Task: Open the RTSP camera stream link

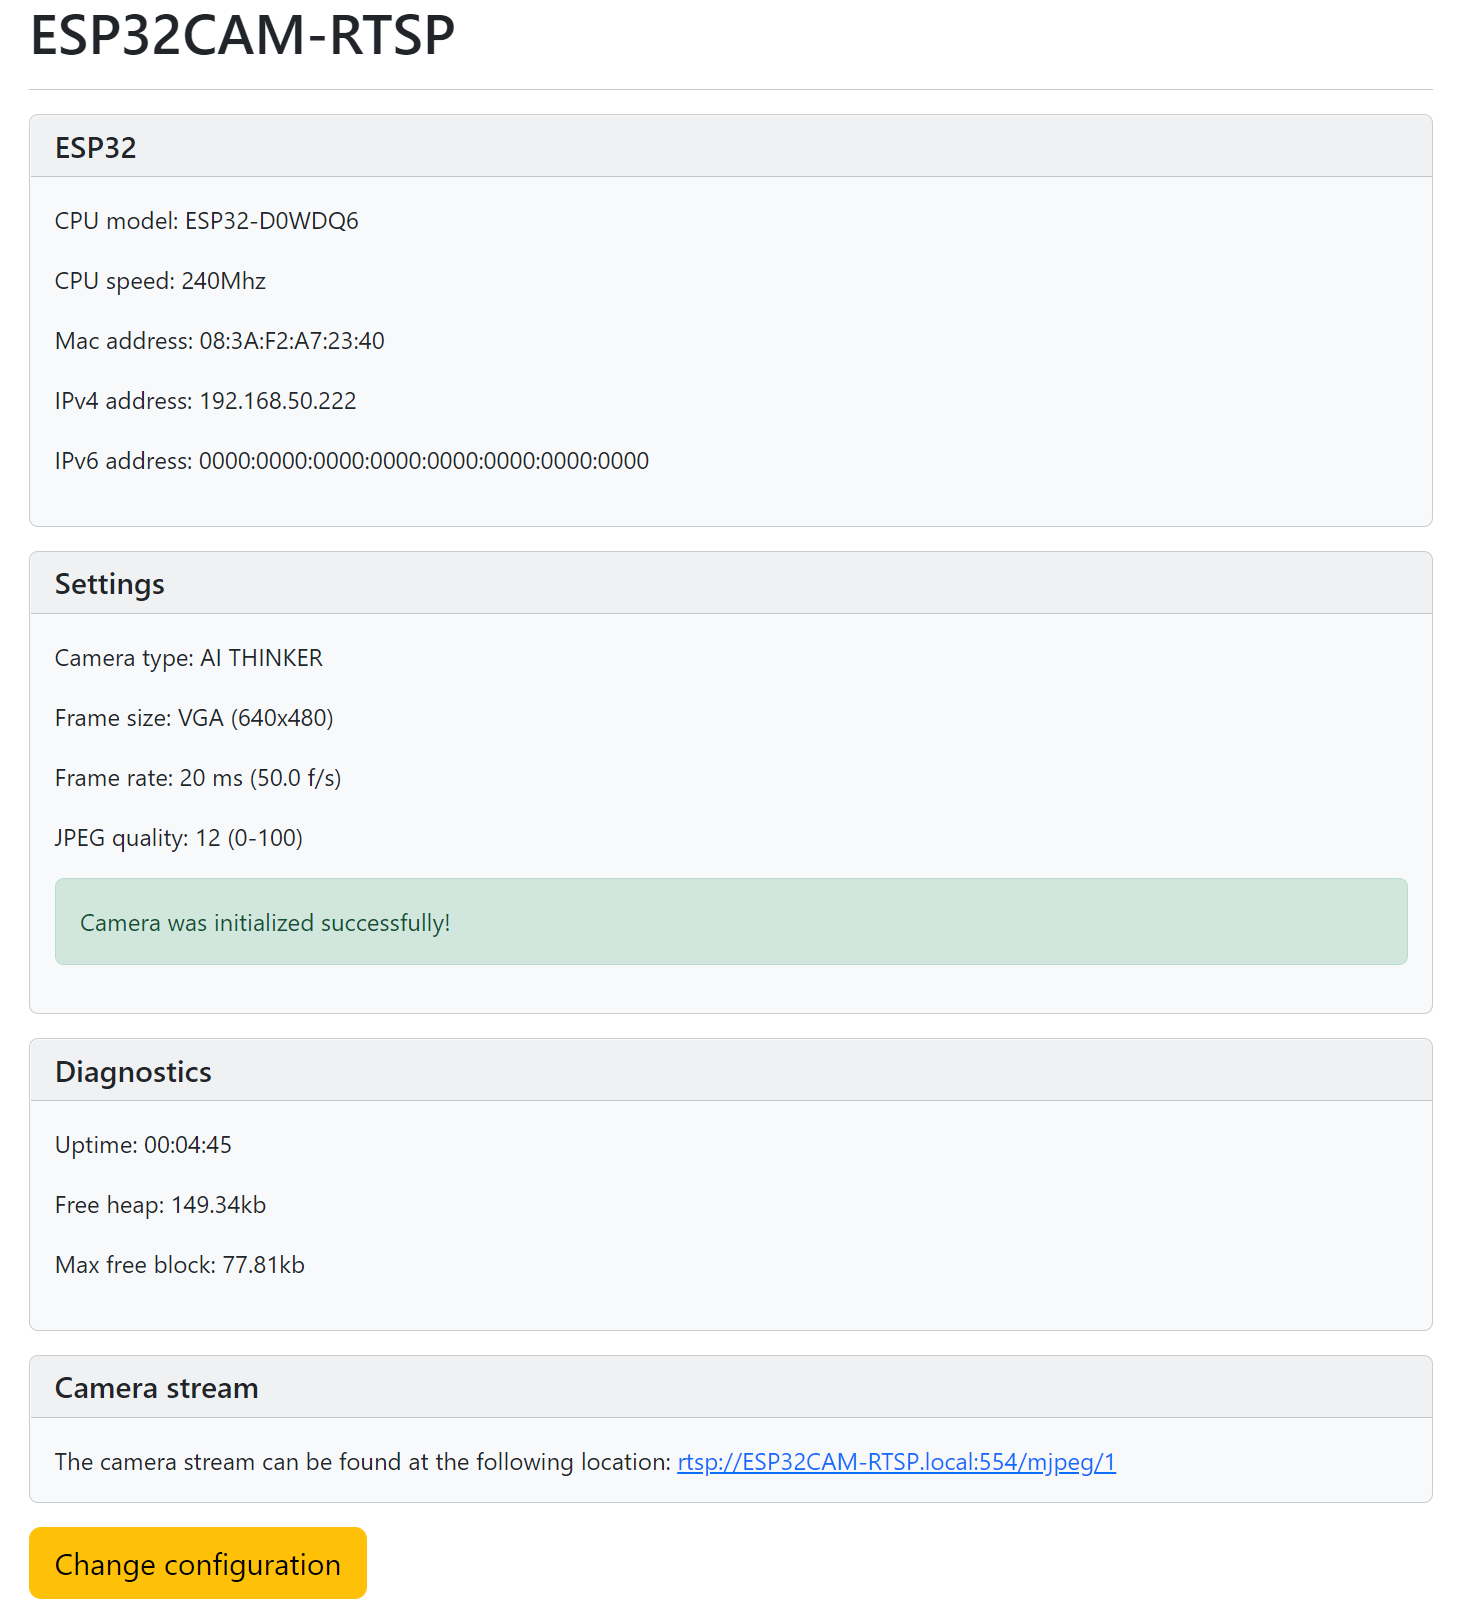Action: [896, 1461]
